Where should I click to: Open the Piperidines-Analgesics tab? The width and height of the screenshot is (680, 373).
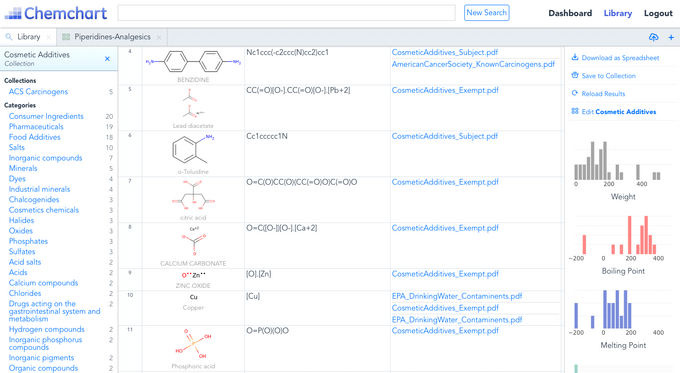point(112,37)
